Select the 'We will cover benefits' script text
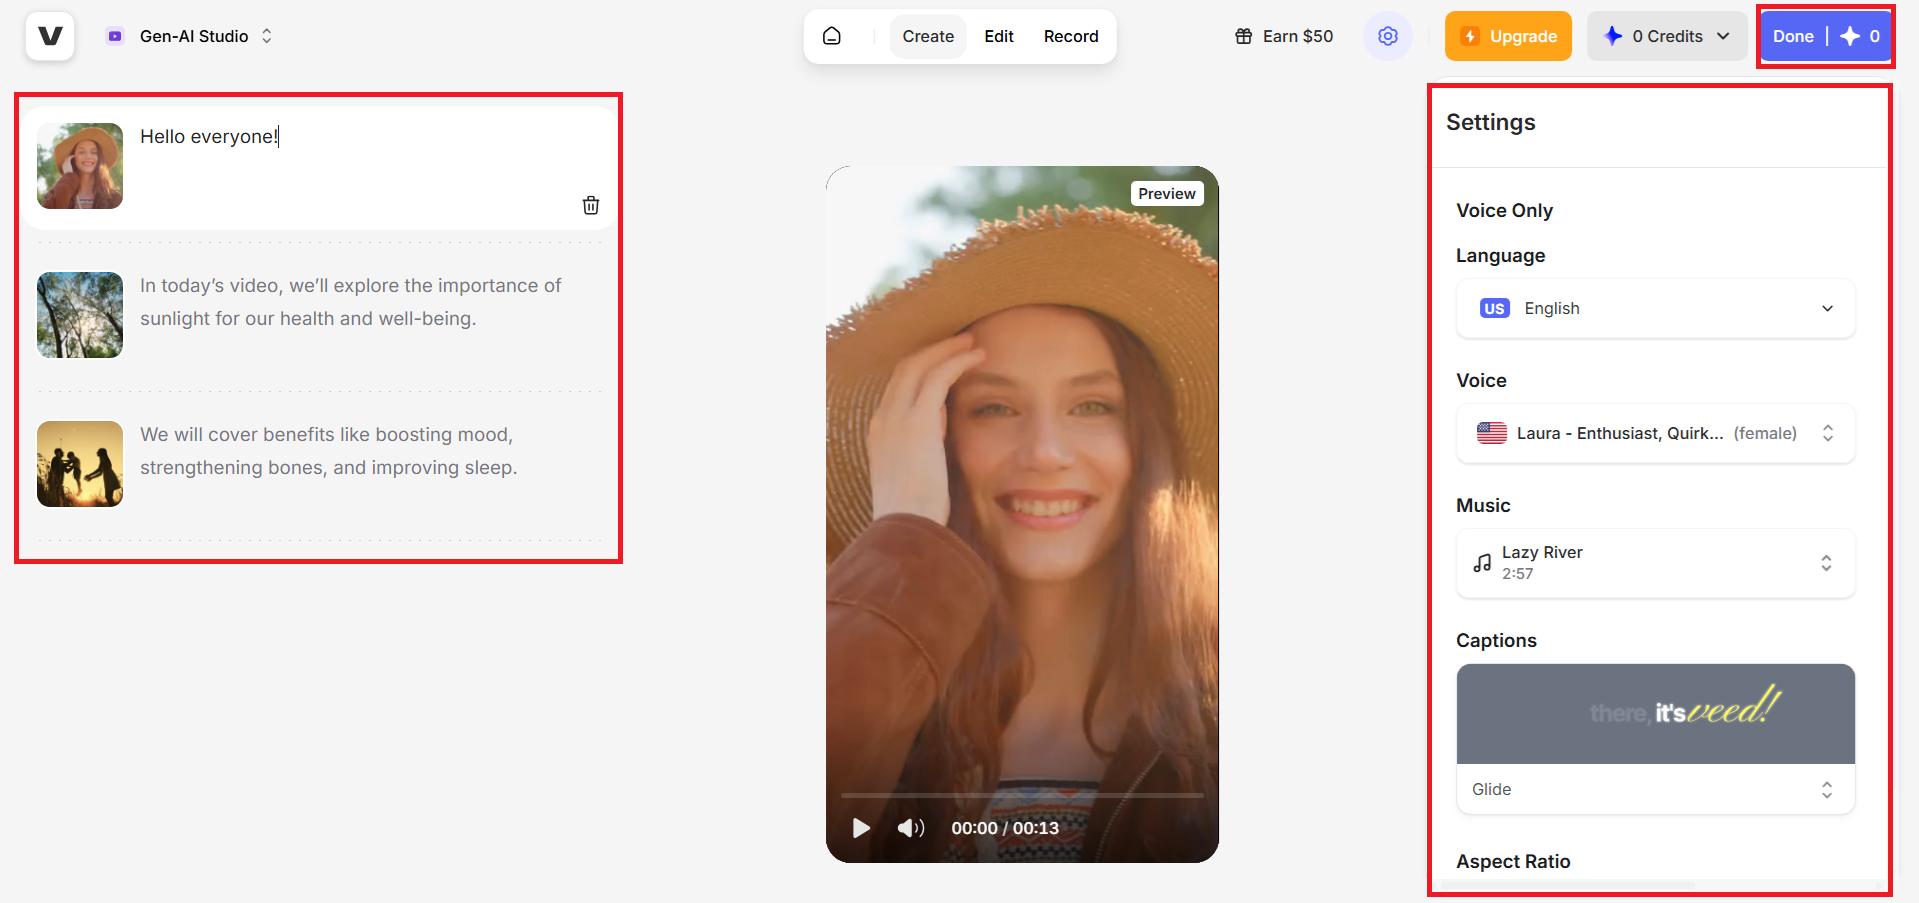This screenshot has width=1919, height=903. (x=328, y=451)
